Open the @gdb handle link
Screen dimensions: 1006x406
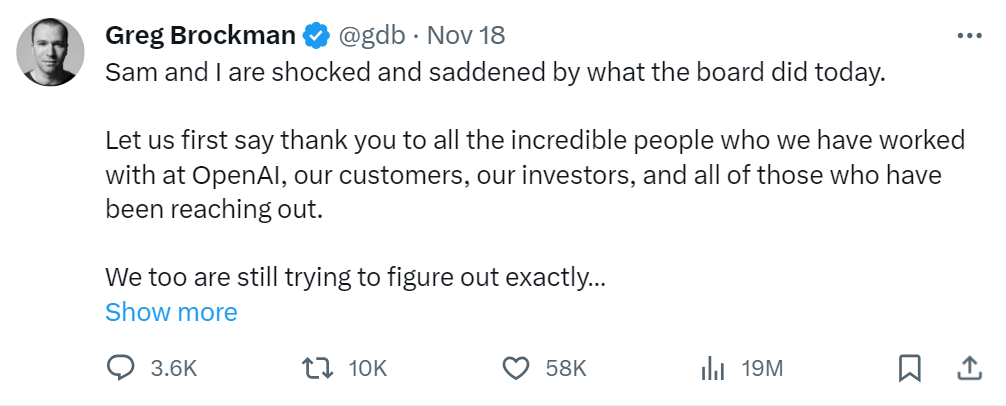373,35
